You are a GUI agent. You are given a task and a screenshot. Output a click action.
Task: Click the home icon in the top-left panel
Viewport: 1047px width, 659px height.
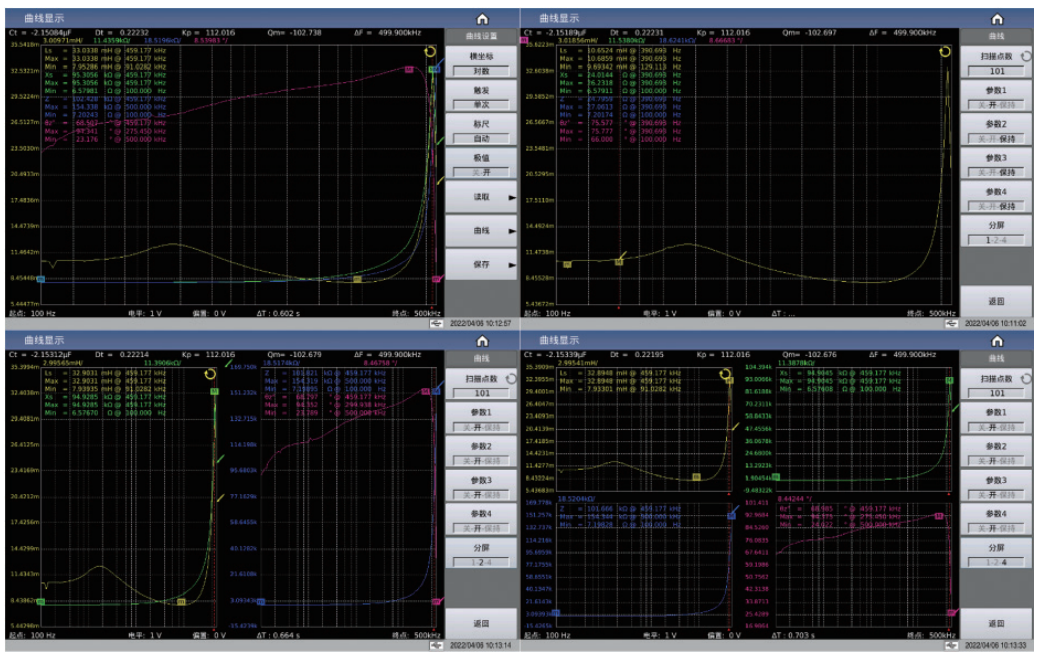tap(482, 19)
